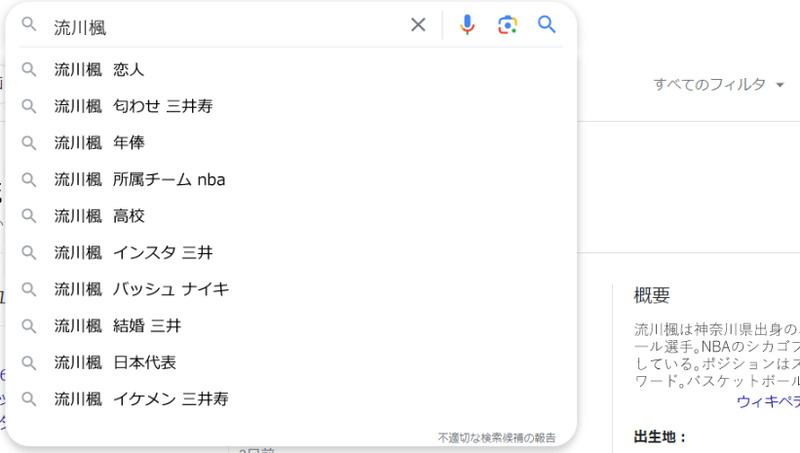
Task: Click magnifier icon beside 流川楓 日本代表
Action: (x=29, y=362)
